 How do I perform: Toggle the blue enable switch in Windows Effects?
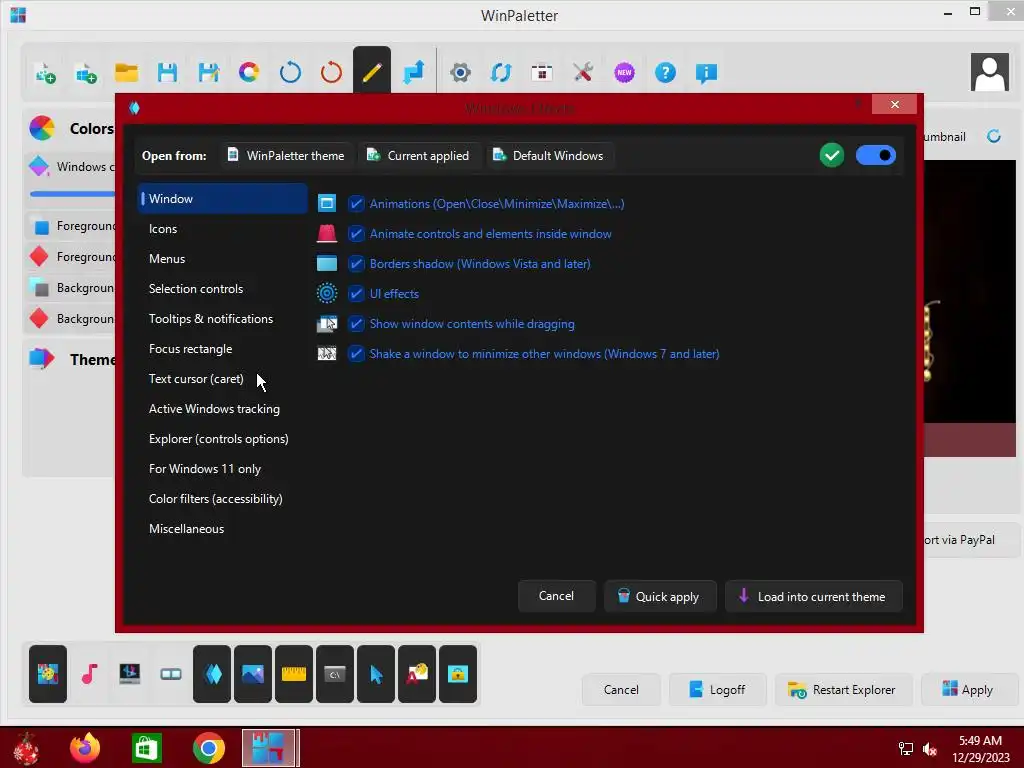(875, 155)
